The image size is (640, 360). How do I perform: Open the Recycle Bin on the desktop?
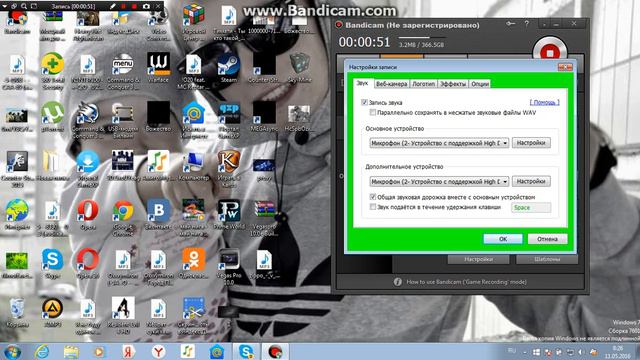pos(17,312)
